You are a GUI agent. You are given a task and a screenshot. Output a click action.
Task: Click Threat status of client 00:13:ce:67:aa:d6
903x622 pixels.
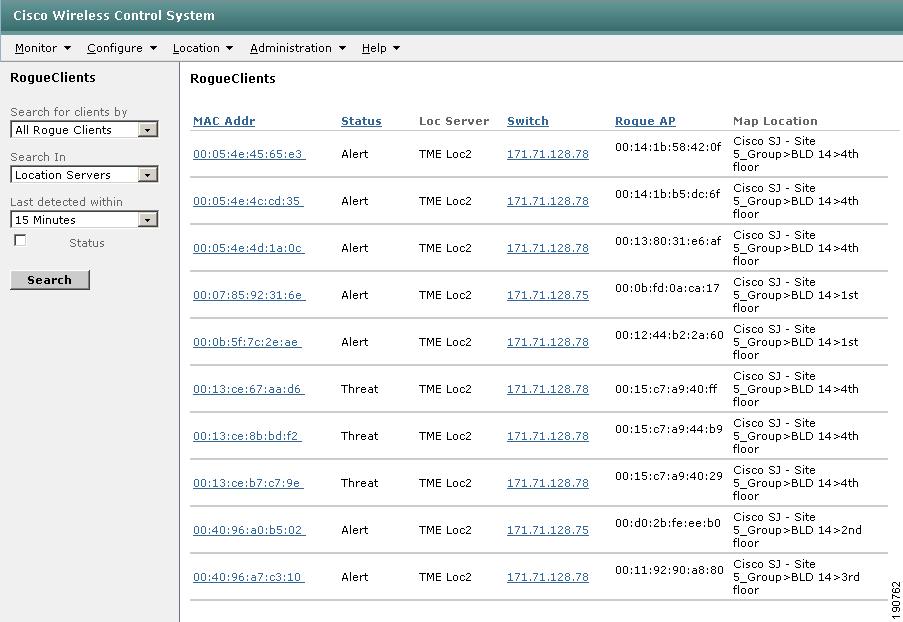click(359, 389)
